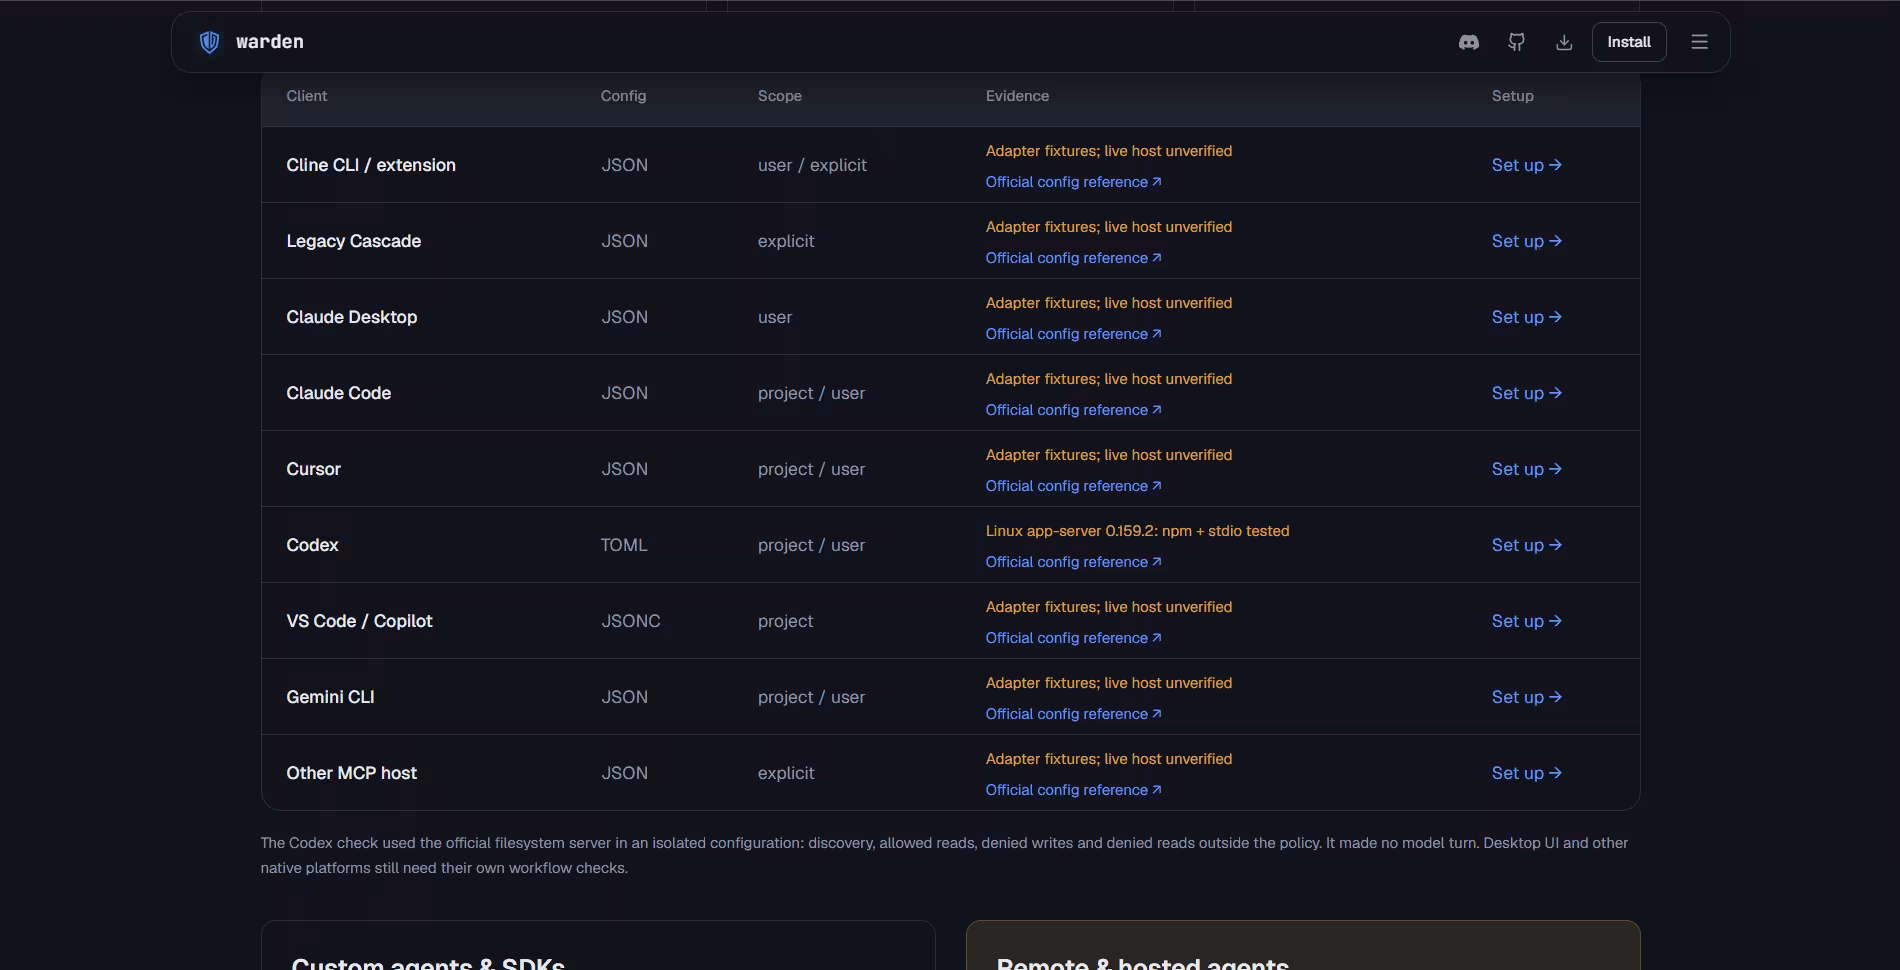Select the Claude Desktop client name
The height and width of the screenshot is (970, 1900).
(351, 317)
